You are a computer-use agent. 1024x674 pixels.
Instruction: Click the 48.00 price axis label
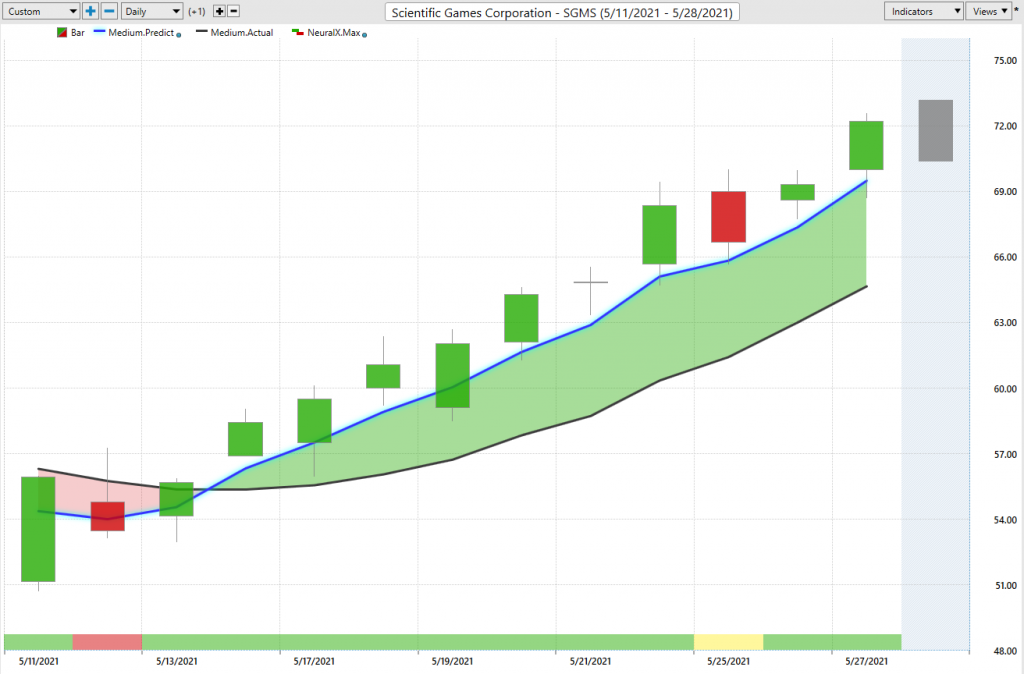[1005, 651]
